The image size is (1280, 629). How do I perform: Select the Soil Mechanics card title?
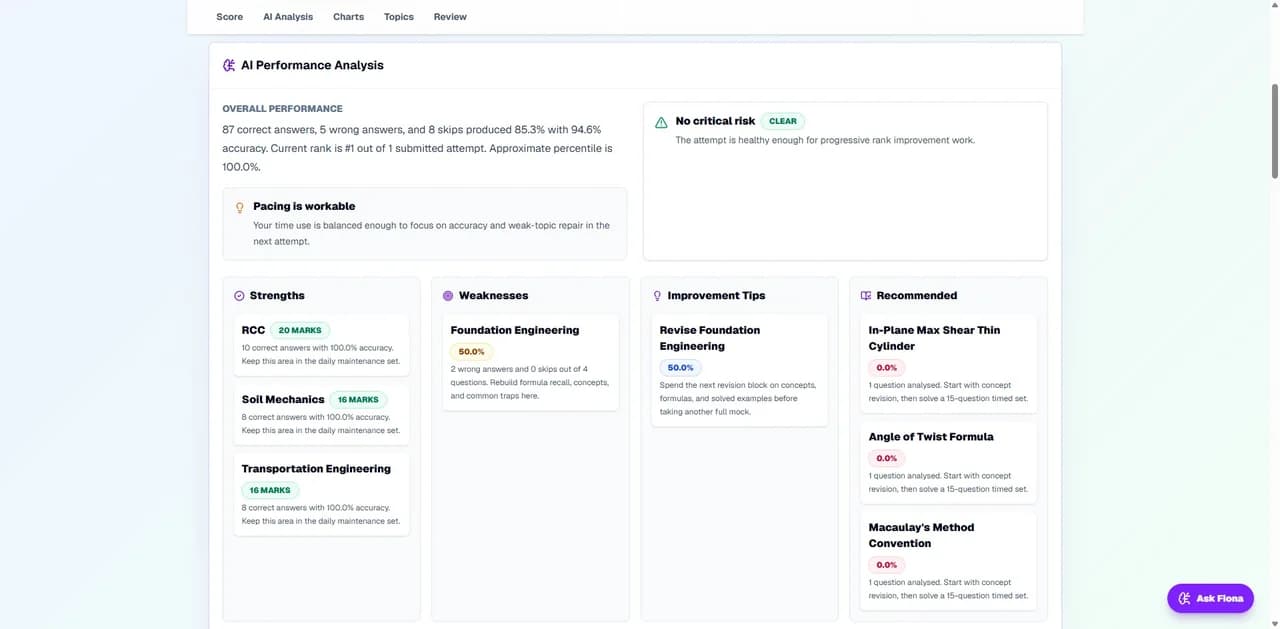click(283, 399)
